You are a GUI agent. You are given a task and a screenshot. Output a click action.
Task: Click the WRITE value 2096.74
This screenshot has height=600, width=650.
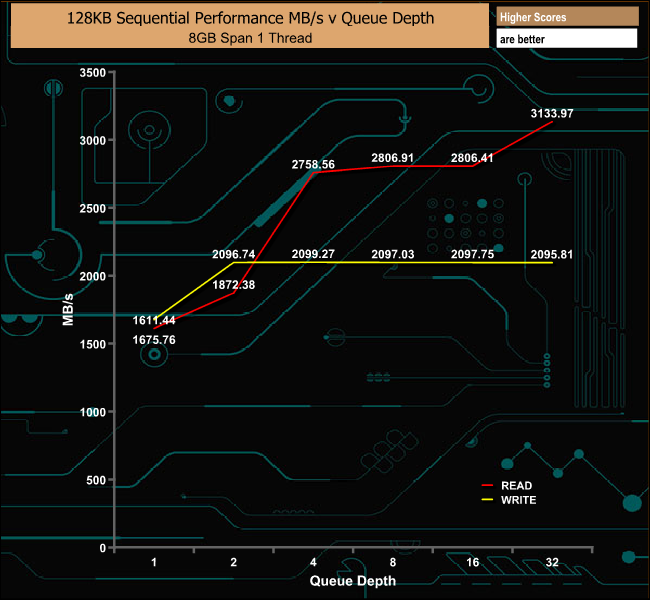click(x=233, y=254)
